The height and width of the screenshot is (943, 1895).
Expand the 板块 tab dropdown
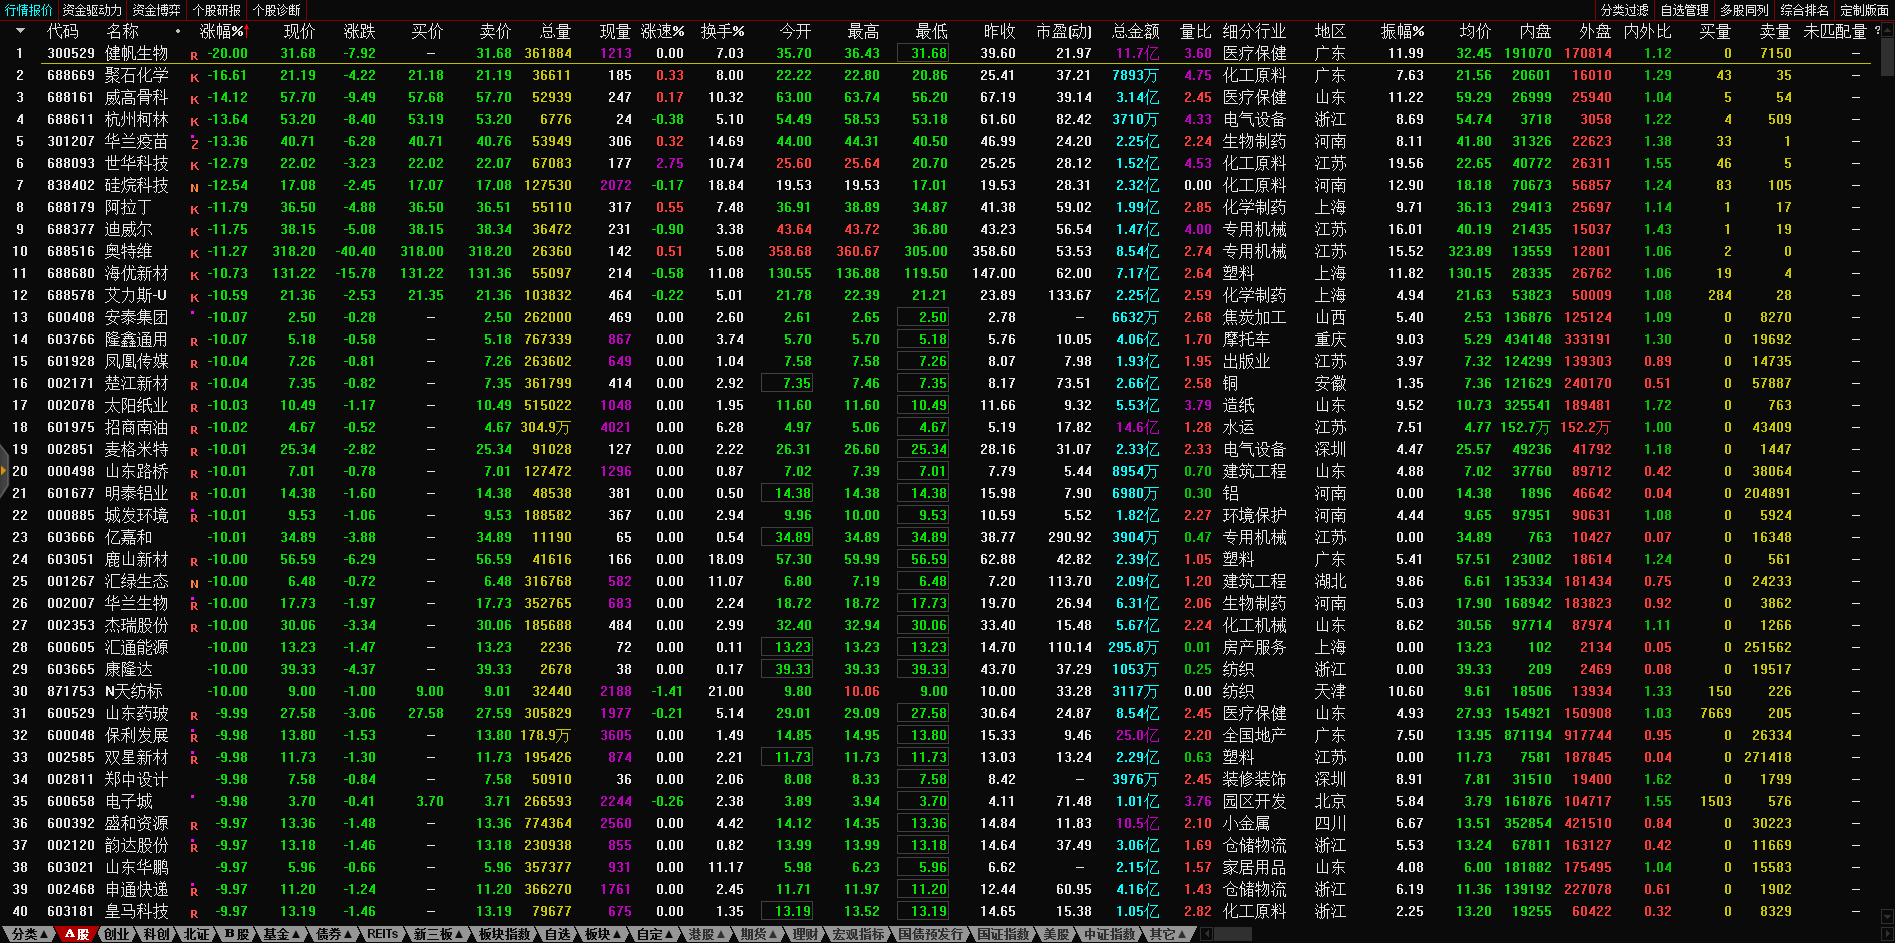tap(603, 934)
